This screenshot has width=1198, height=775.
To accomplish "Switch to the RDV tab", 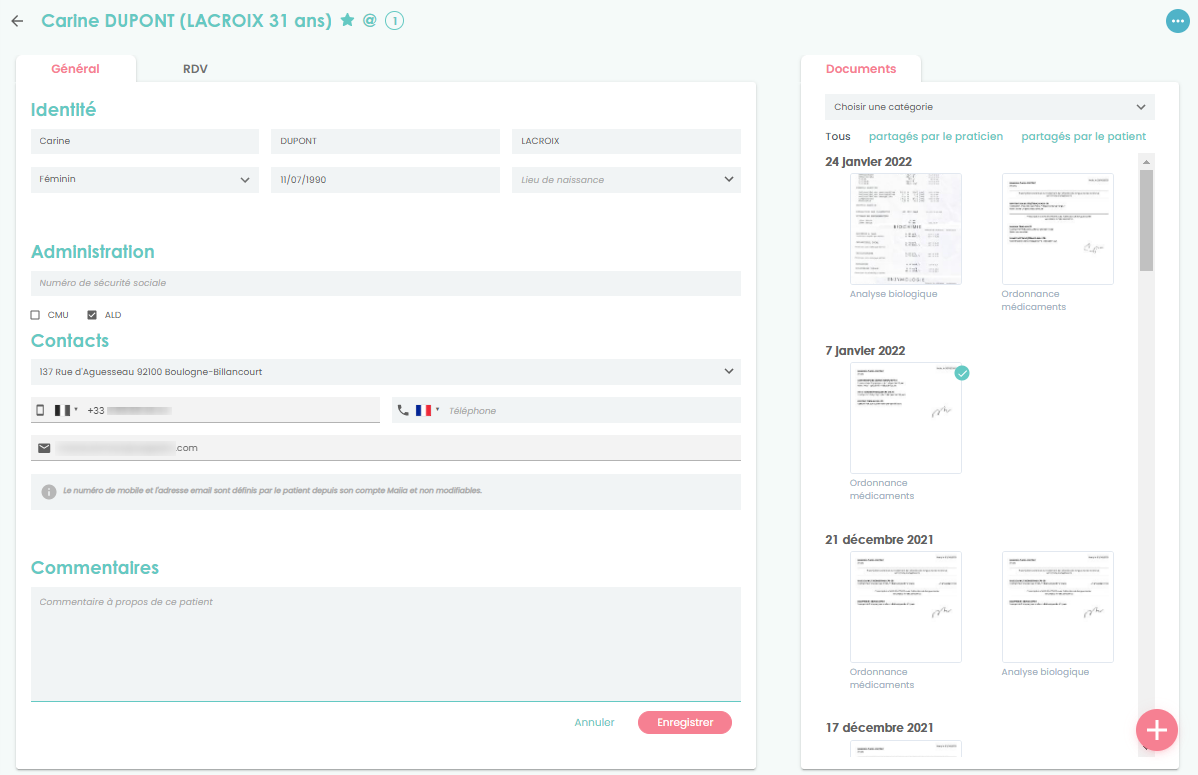I will click(195, 69).
